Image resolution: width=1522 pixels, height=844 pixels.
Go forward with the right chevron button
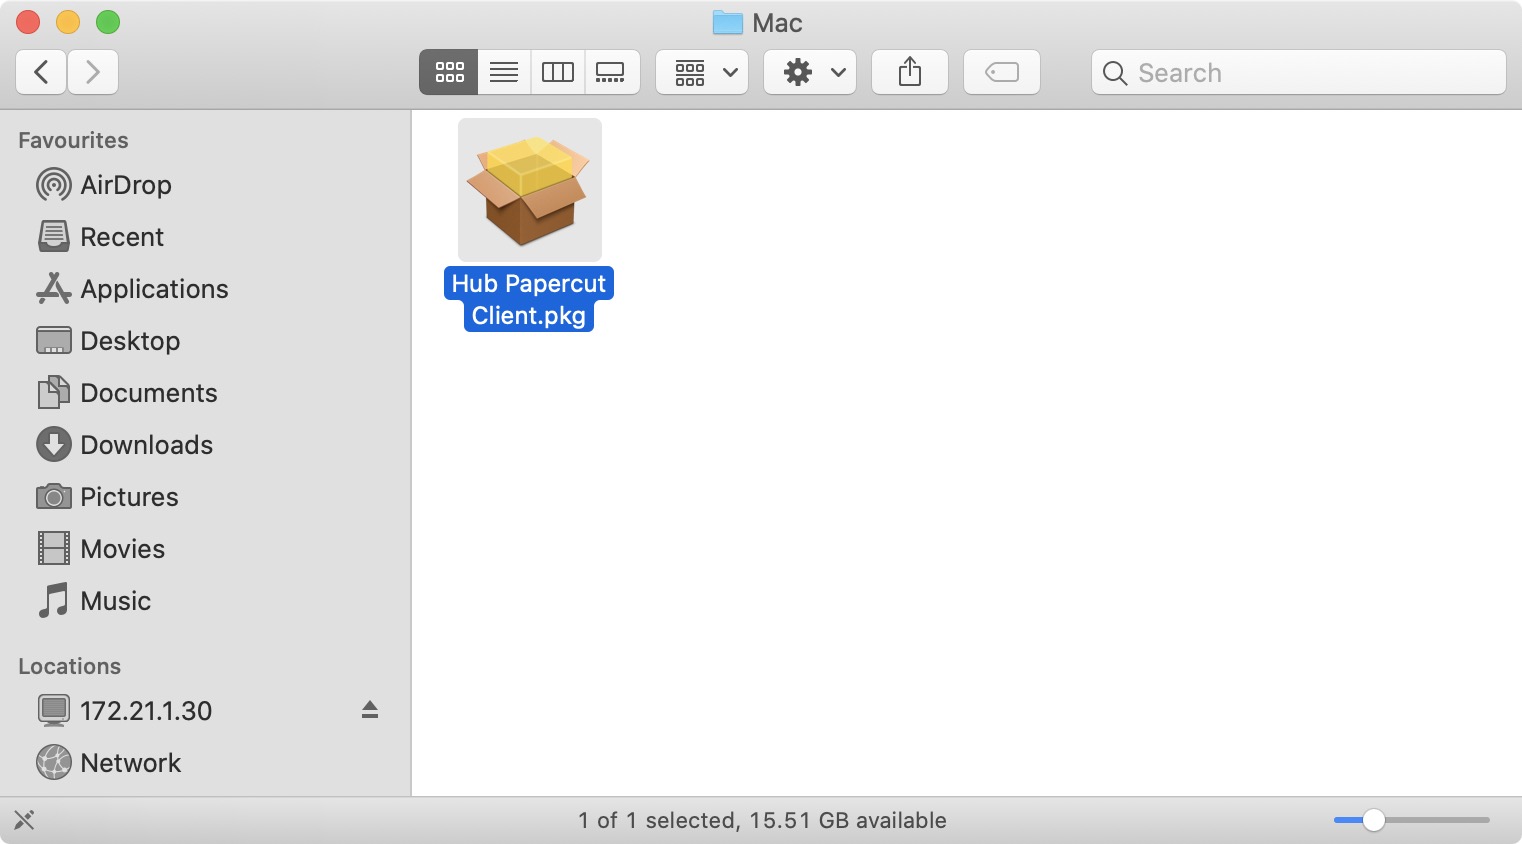coord(93,72)
